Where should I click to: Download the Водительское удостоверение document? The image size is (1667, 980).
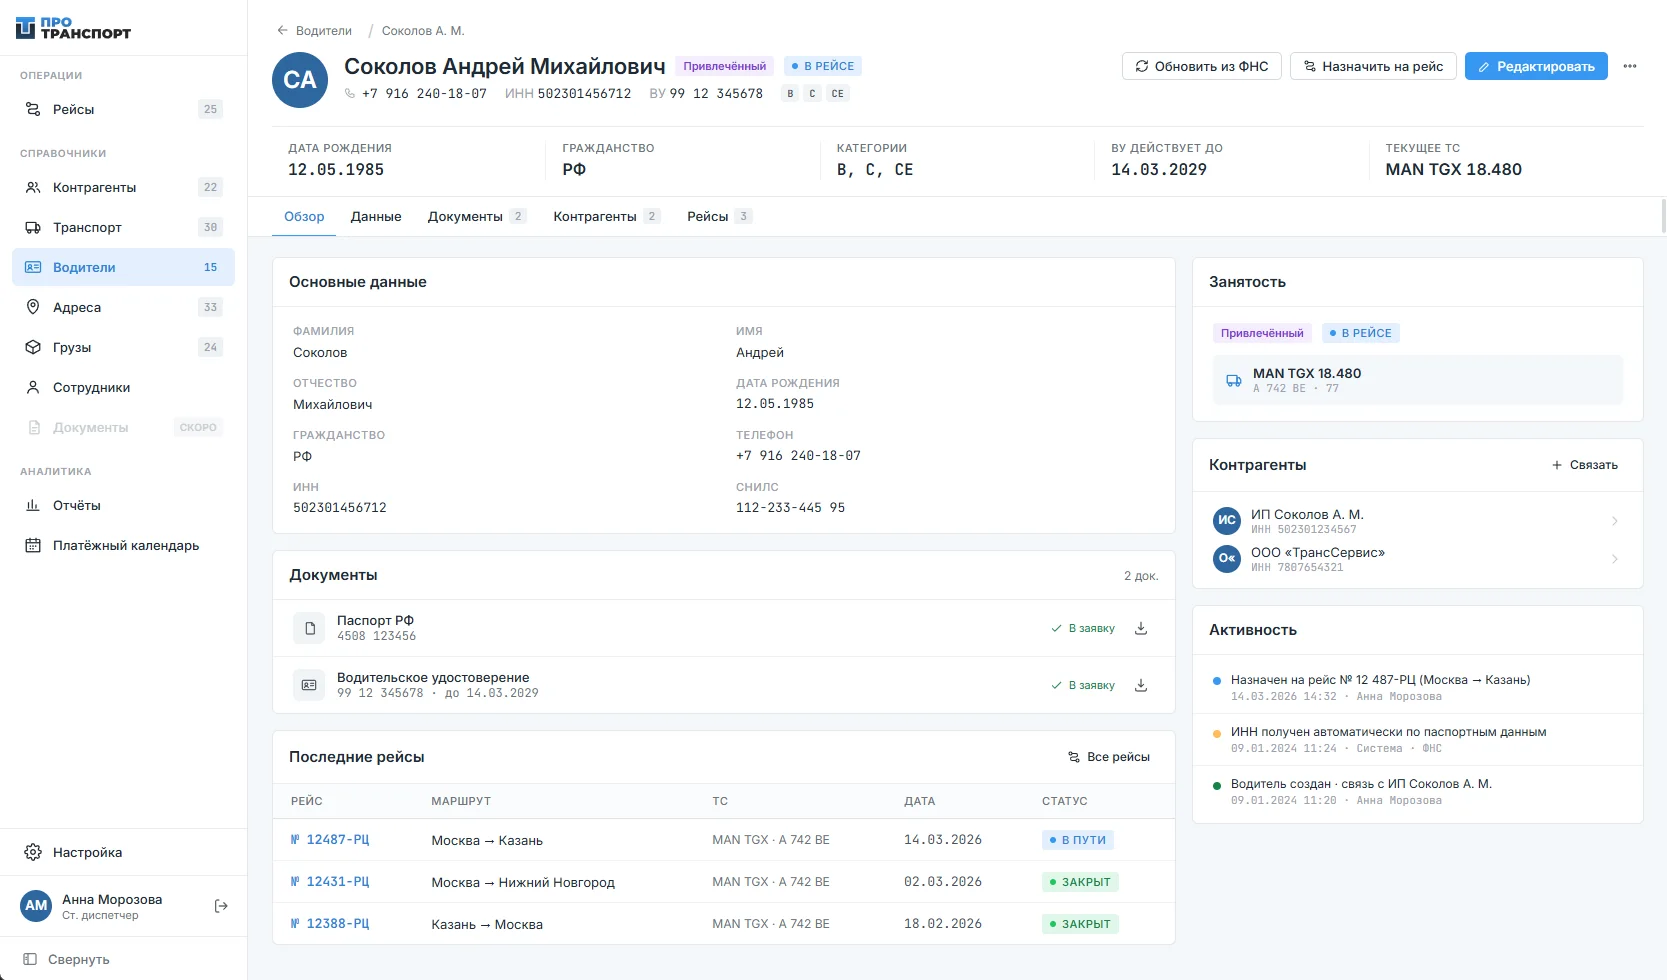click(1141, 685)
